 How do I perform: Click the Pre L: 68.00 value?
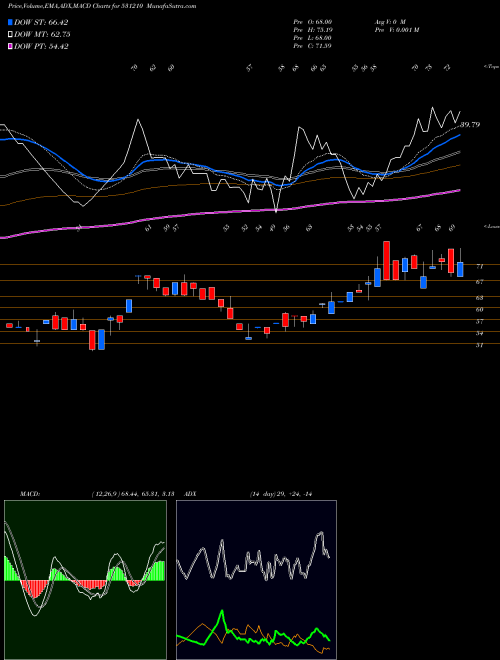click(x=313, y=38)
